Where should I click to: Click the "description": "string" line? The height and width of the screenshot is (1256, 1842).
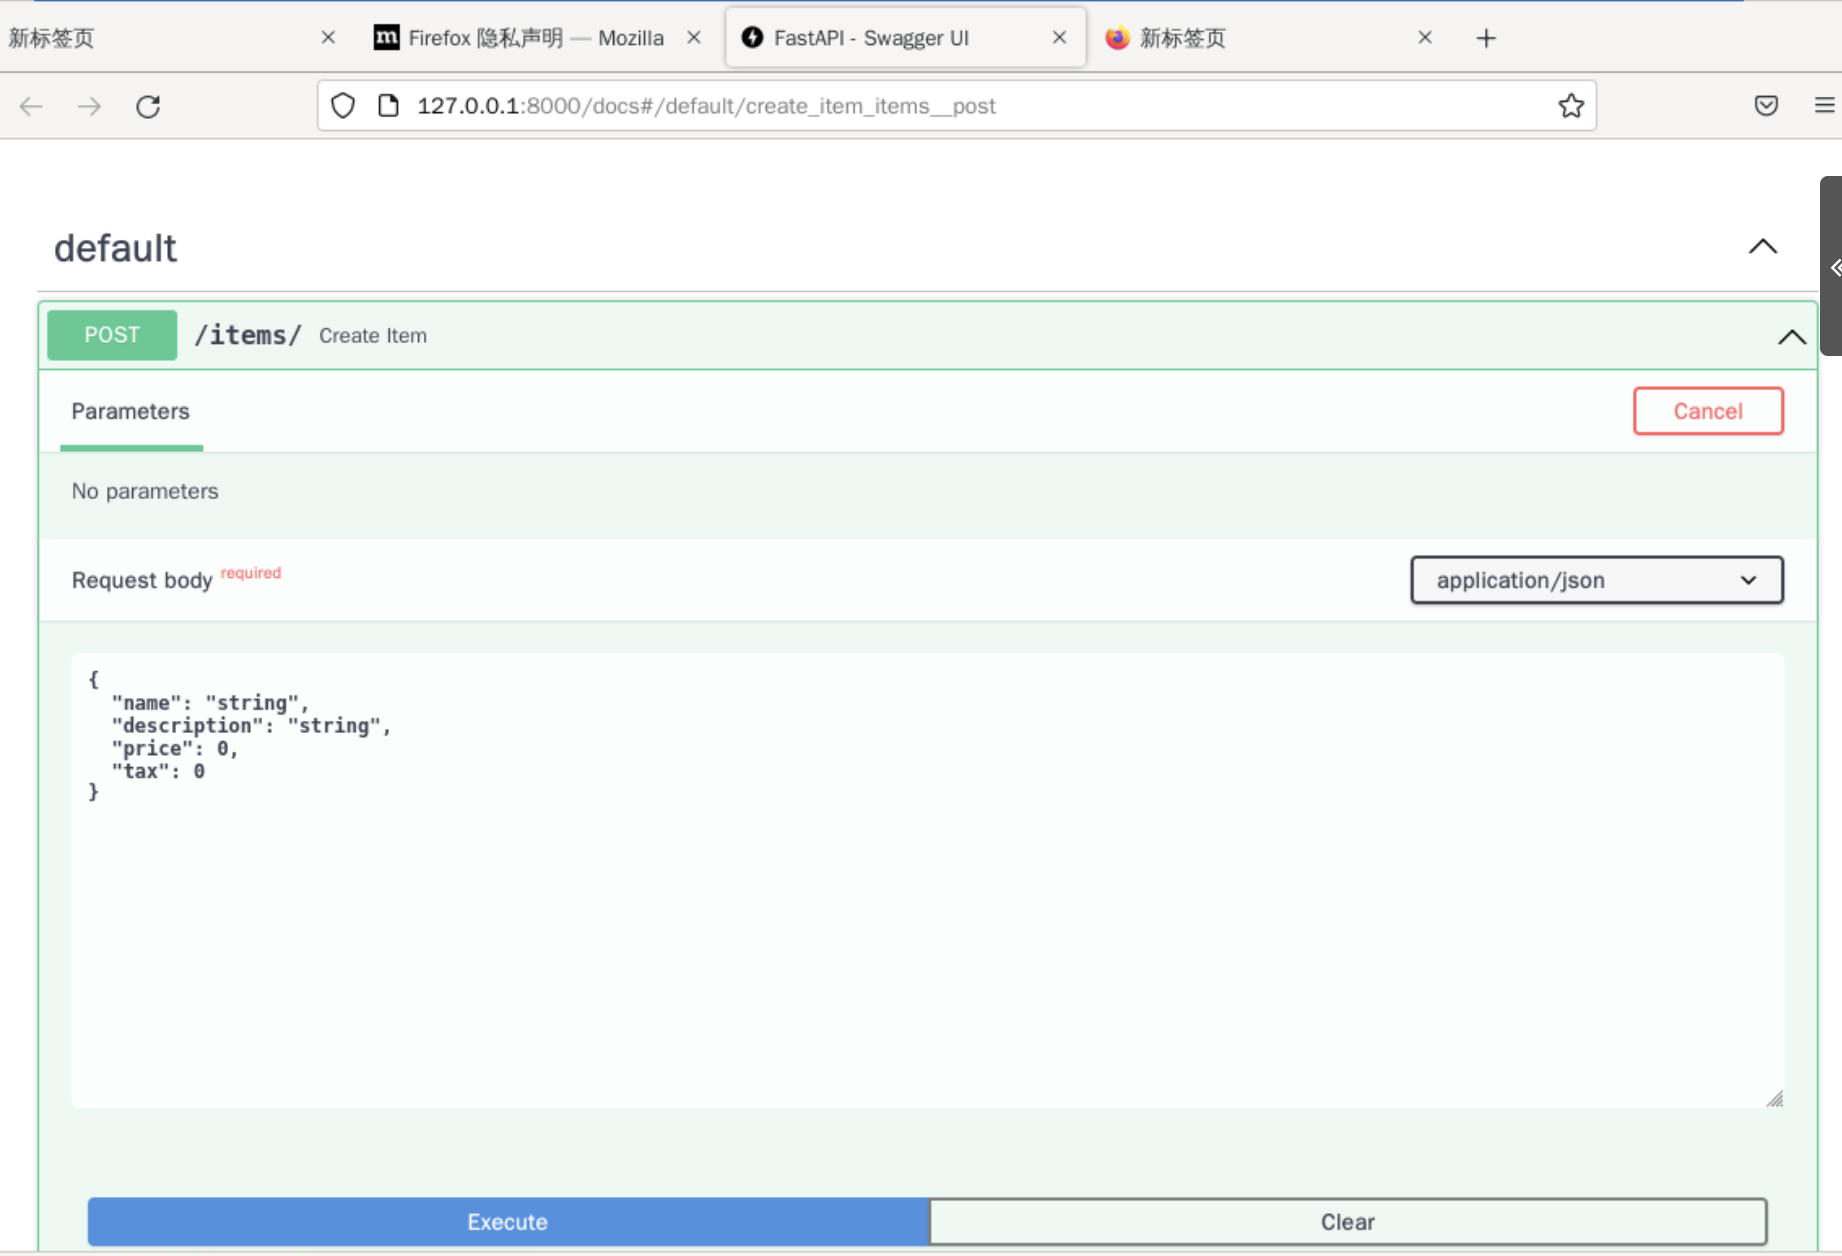point(251,726)
